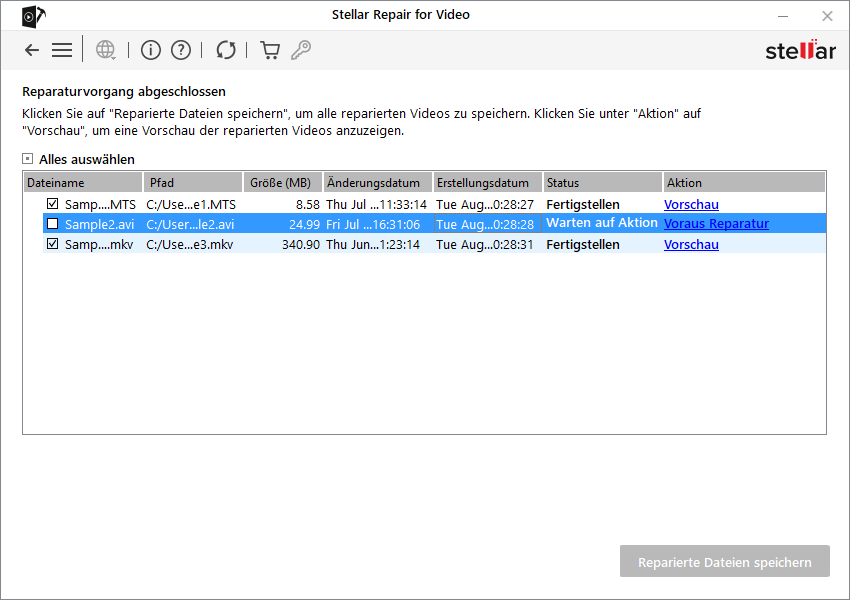
Task: Click Fertigstellen status of the MTS file
Action: [583, 204]
